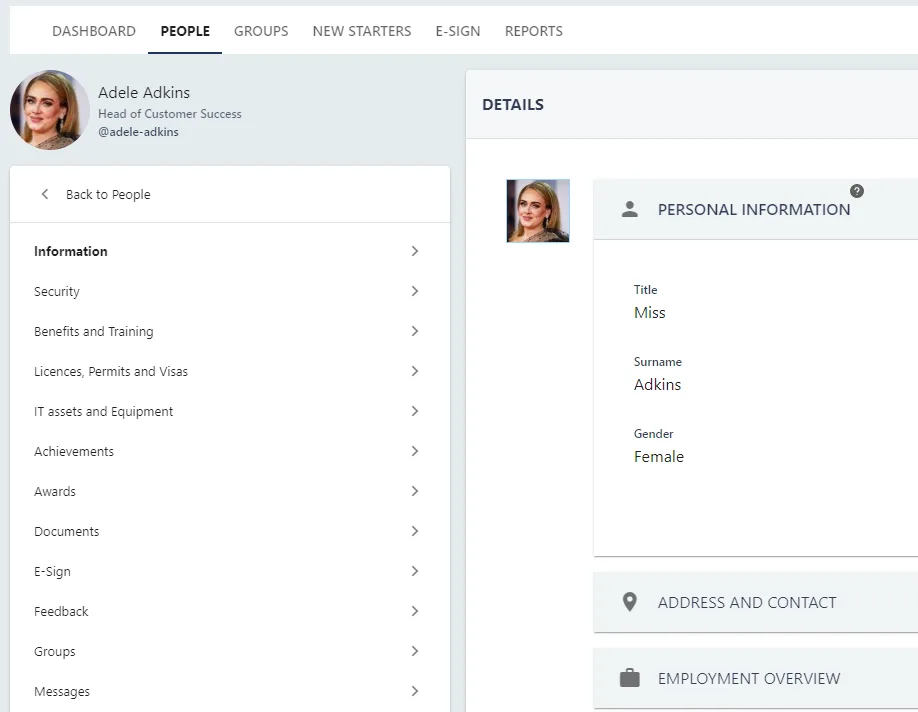Click the person icon beside Personal Information
This screenshot has height=712, width=918.
[x=629, y=209]
